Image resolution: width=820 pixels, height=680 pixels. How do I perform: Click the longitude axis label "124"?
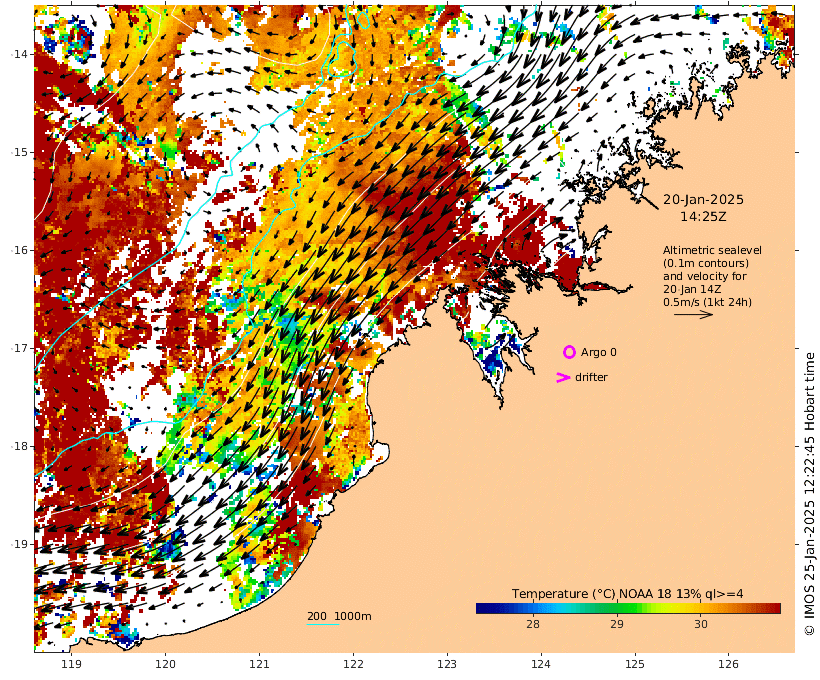coord(541,664)
